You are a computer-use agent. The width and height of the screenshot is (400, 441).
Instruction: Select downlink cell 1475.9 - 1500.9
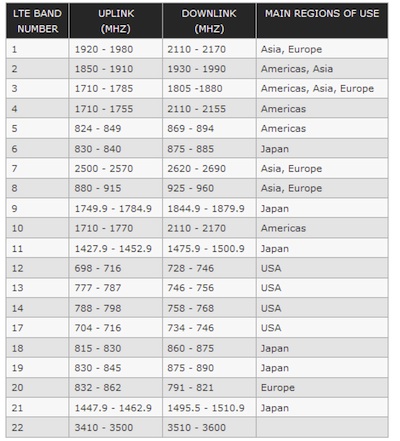209,248
